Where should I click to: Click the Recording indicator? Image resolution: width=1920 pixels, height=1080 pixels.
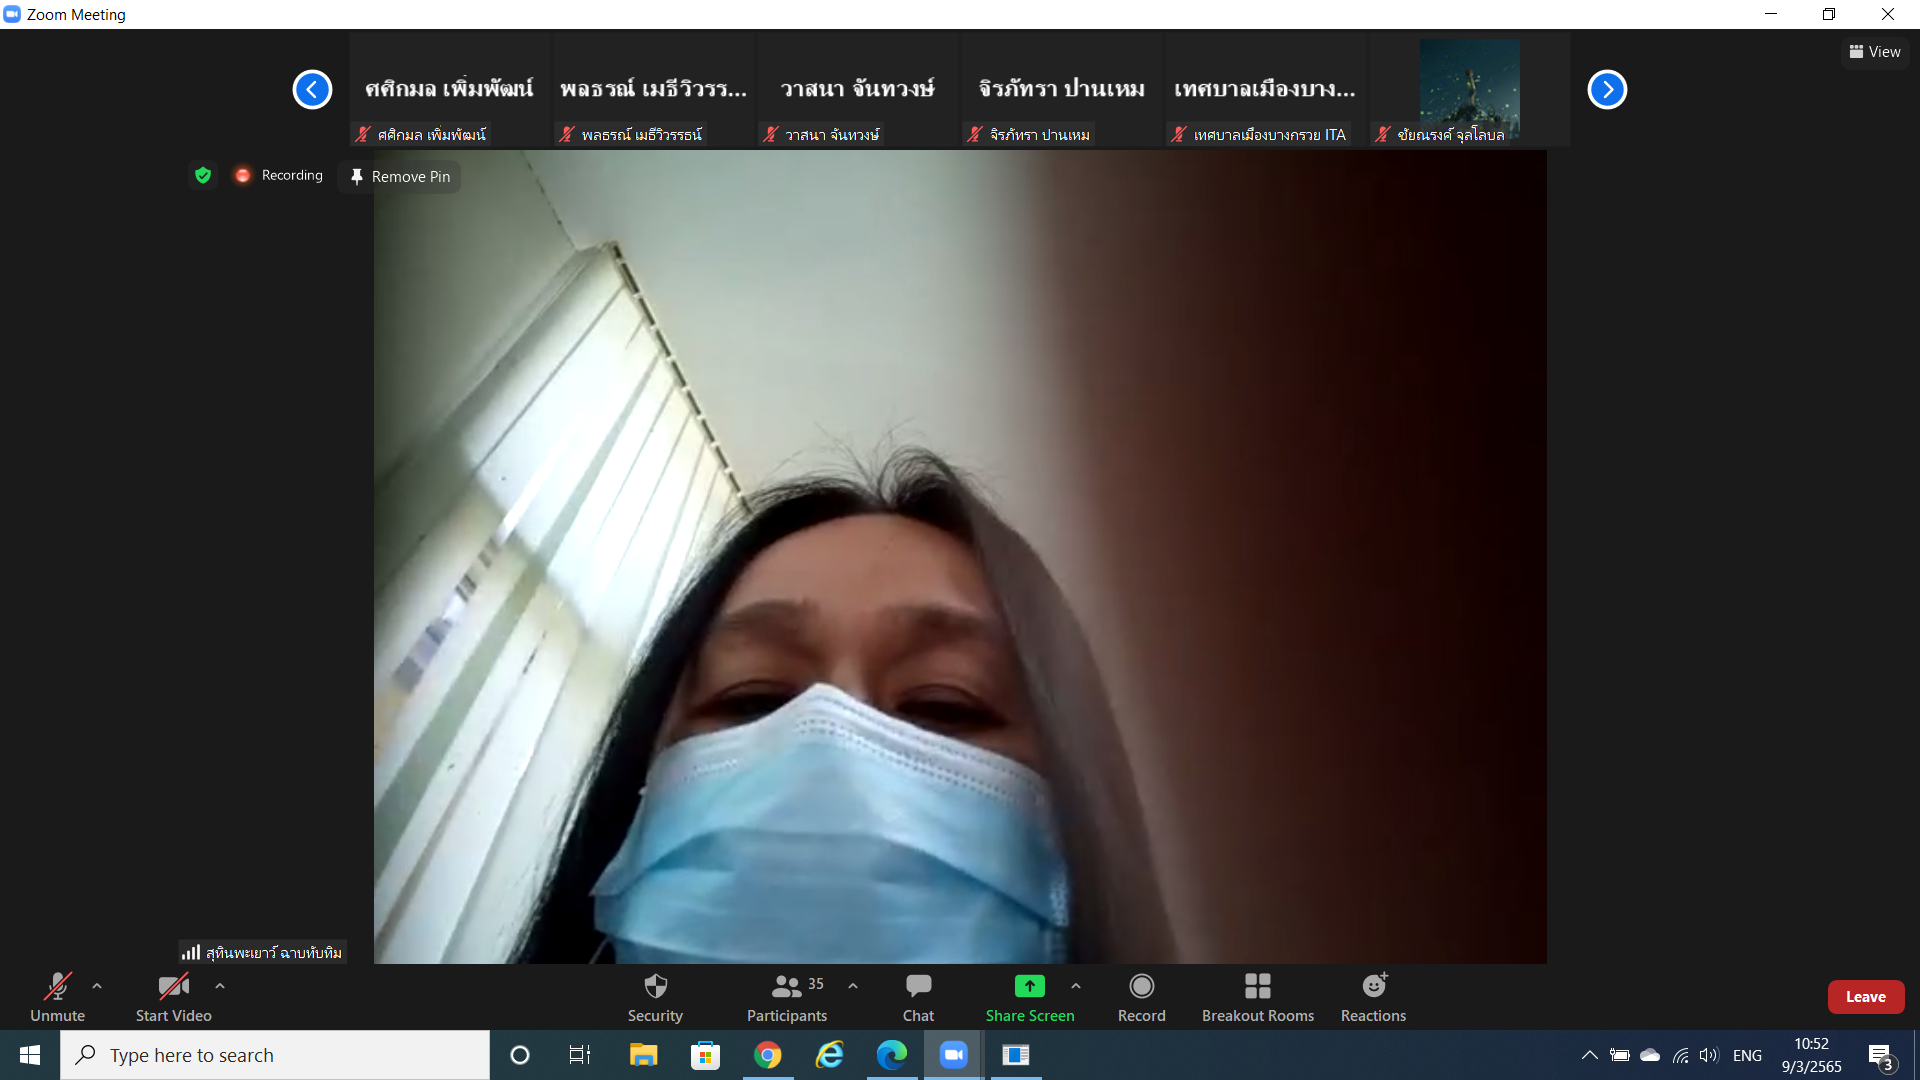(279, 175)
